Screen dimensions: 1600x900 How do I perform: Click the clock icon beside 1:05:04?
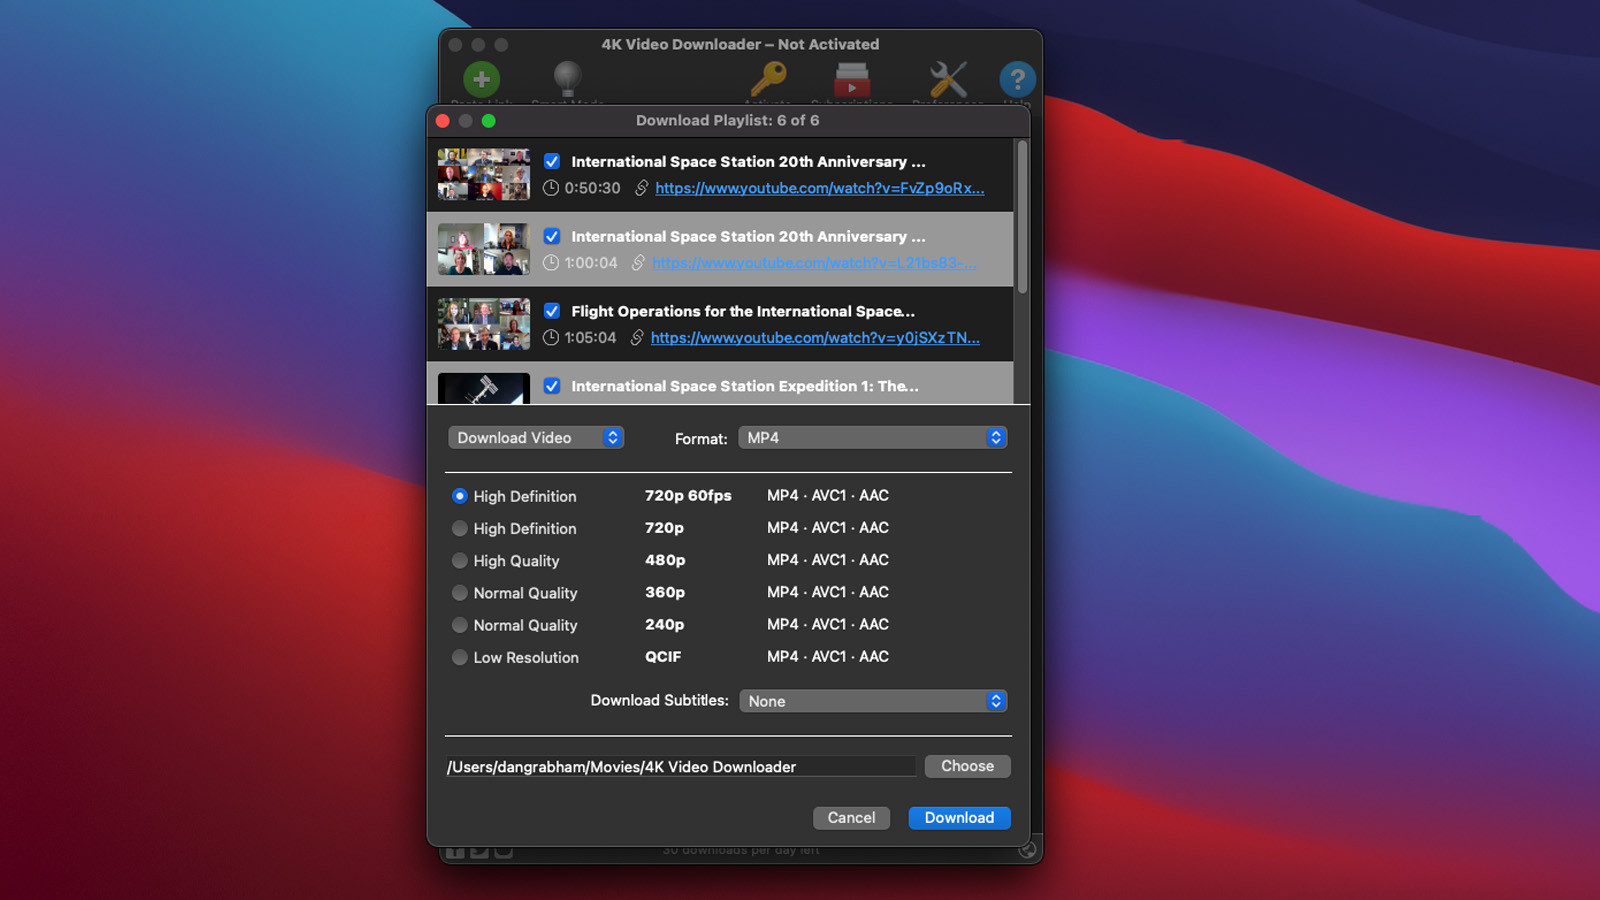click(551, 338)
